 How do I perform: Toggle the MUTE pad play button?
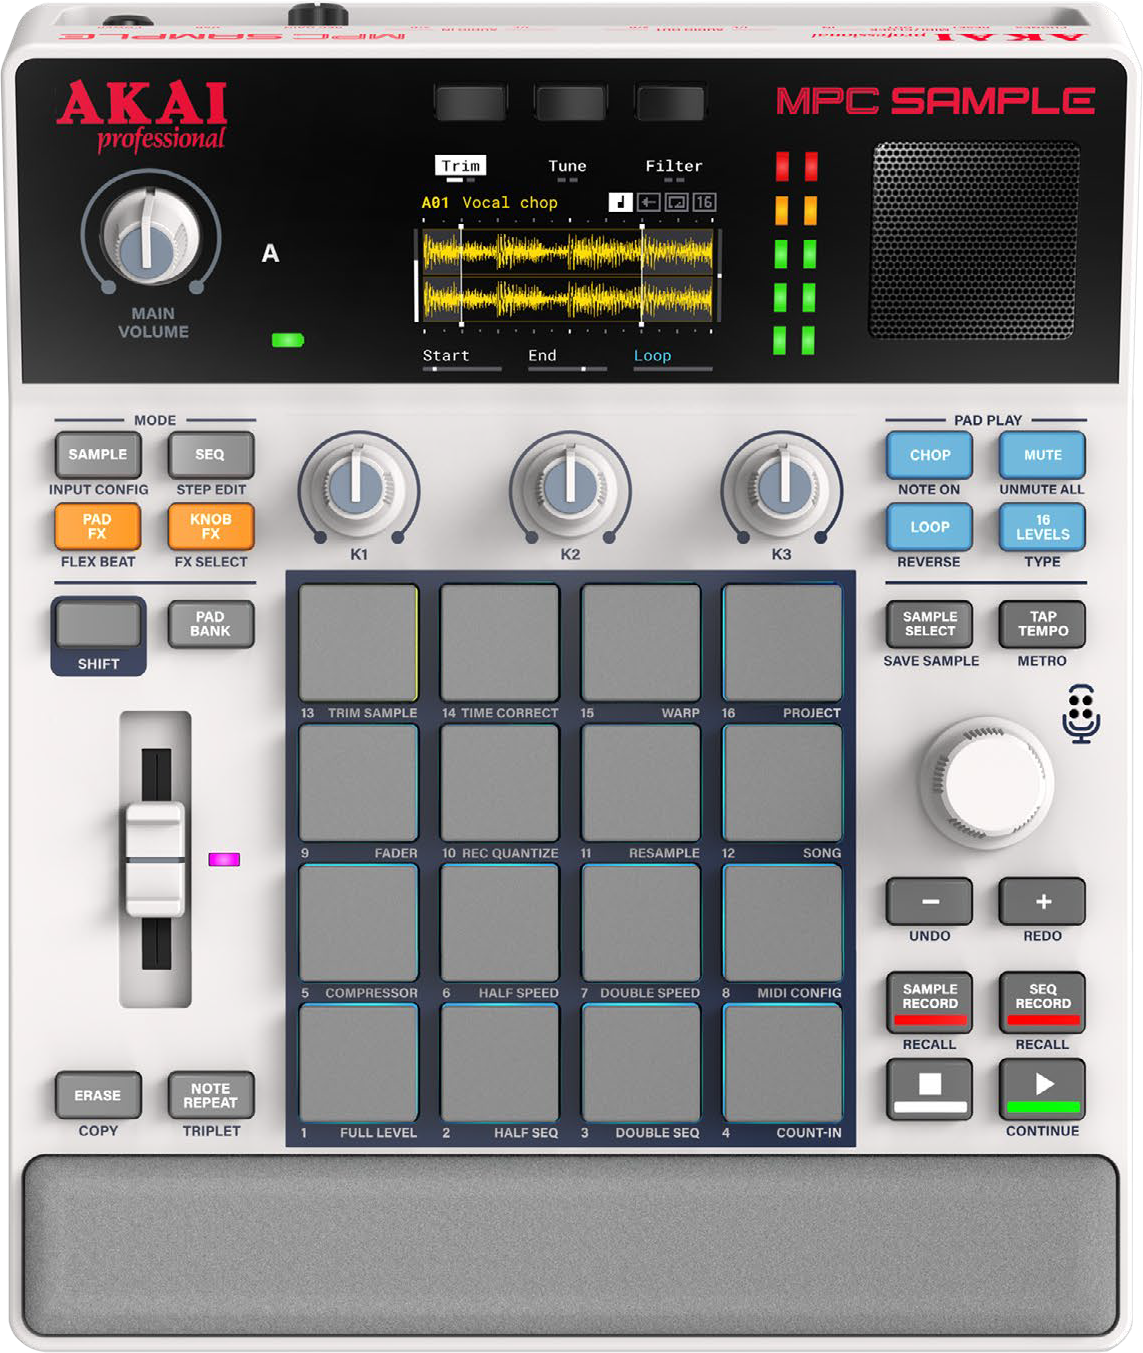[1042, 455]
